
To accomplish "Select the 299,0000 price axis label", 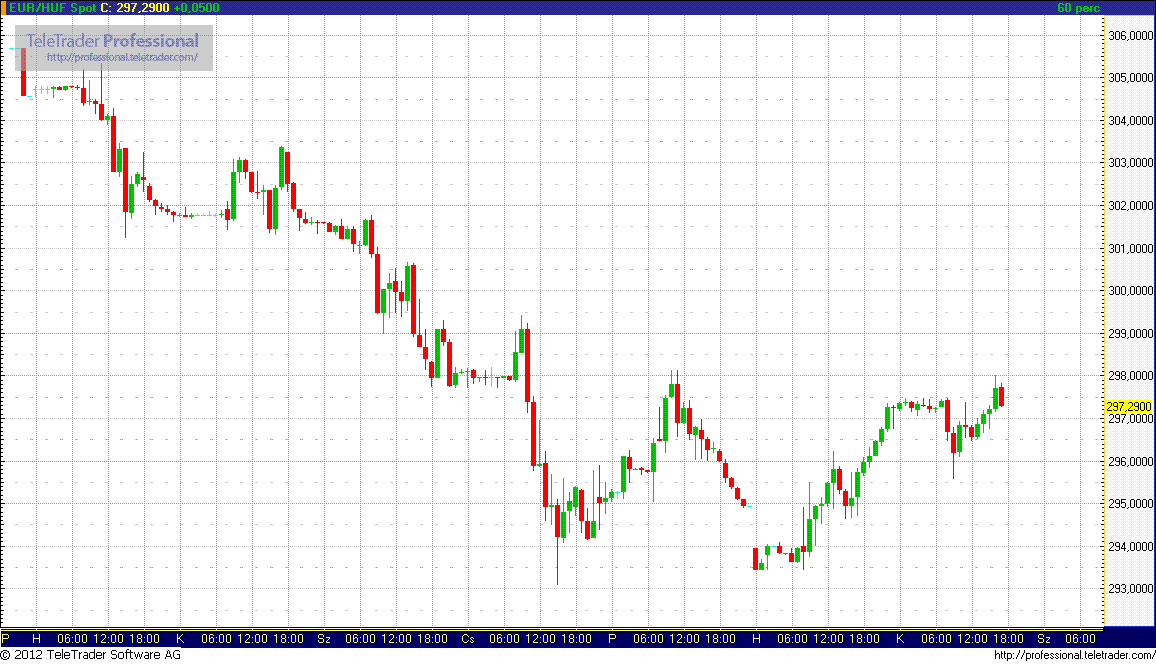I will click(1131, 333).
